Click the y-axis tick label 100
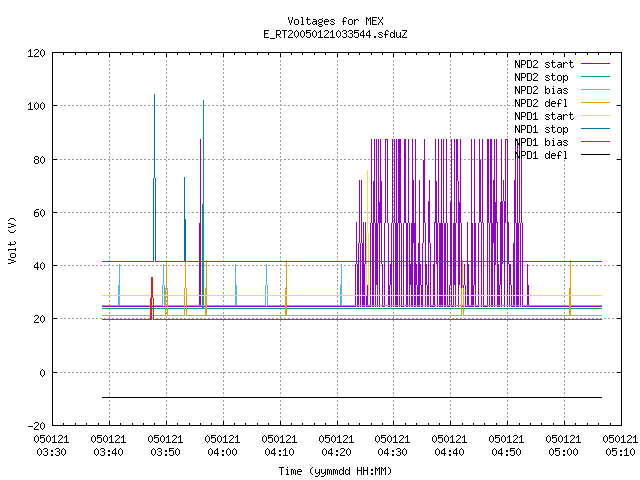The height and width of the screenshot is (480, 640). [36, 106]
